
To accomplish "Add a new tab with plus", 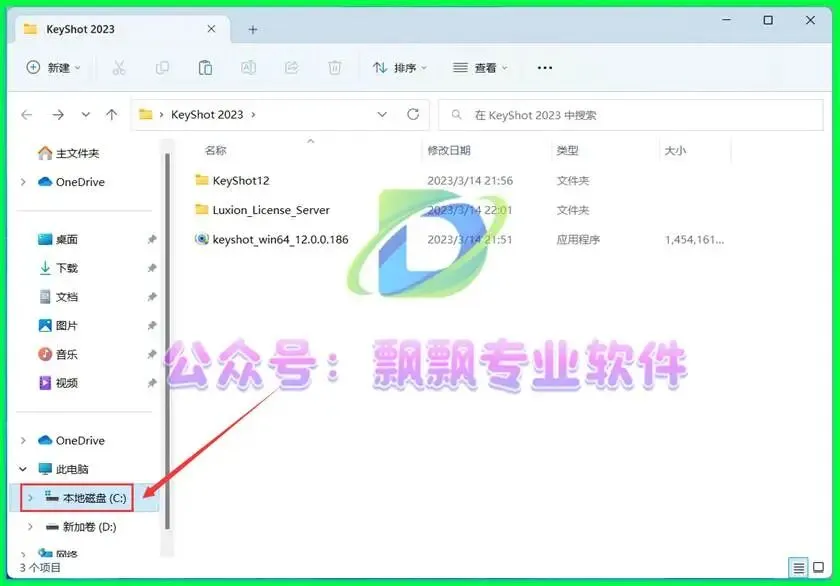I will 253,29.
